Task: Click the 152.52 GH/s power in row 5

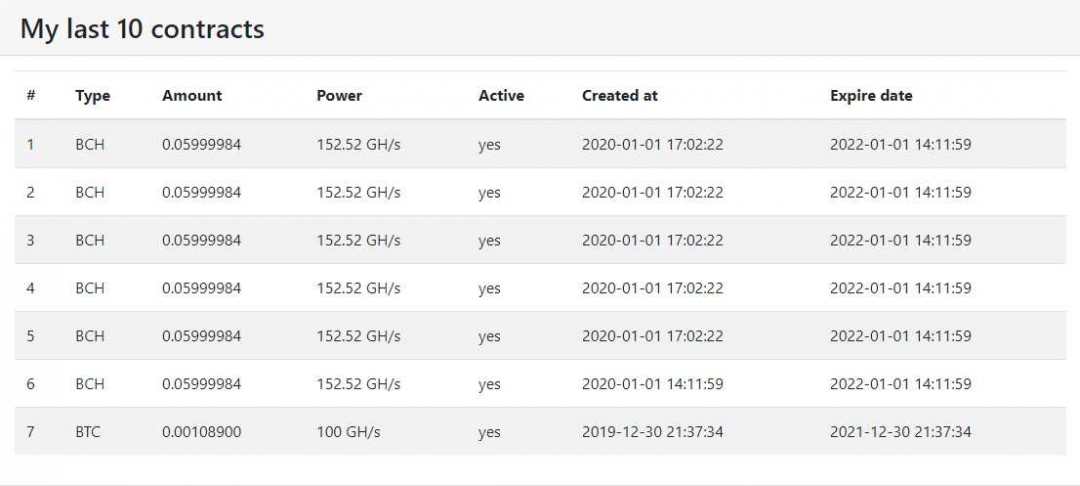Action: (x=358, y=336)
